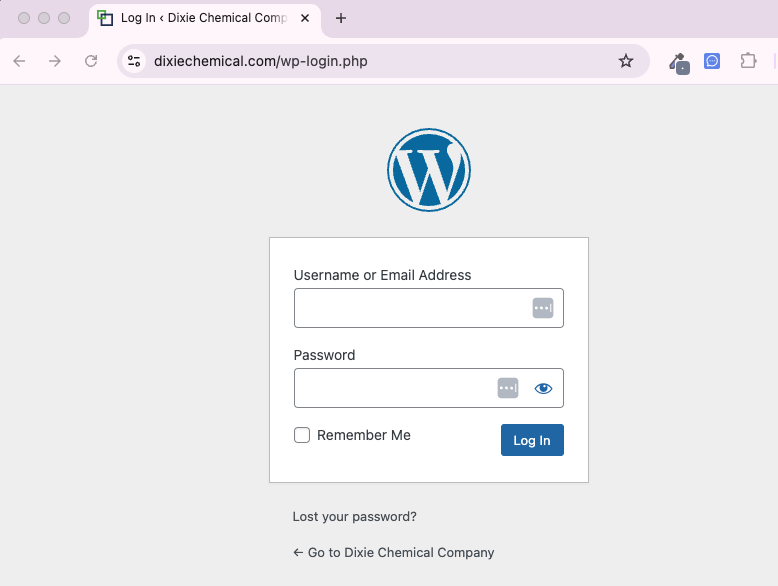Follow the Go to Dixie Chemical Company link
The height and width of the screenshot is (586, 778).
(x=393, y=552)
